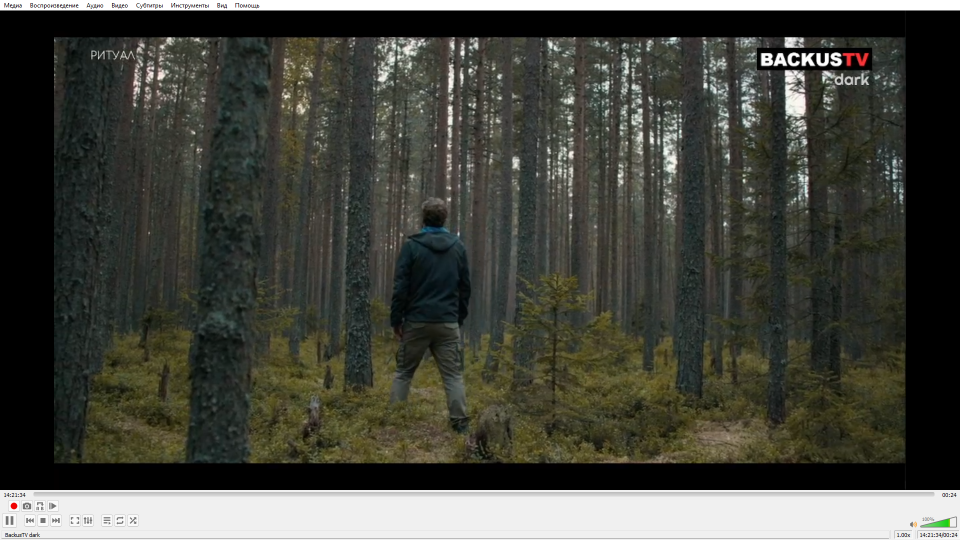Open the Помощь menu
The width and height of the screenshot is (960, 540).
tap(247, 6)
